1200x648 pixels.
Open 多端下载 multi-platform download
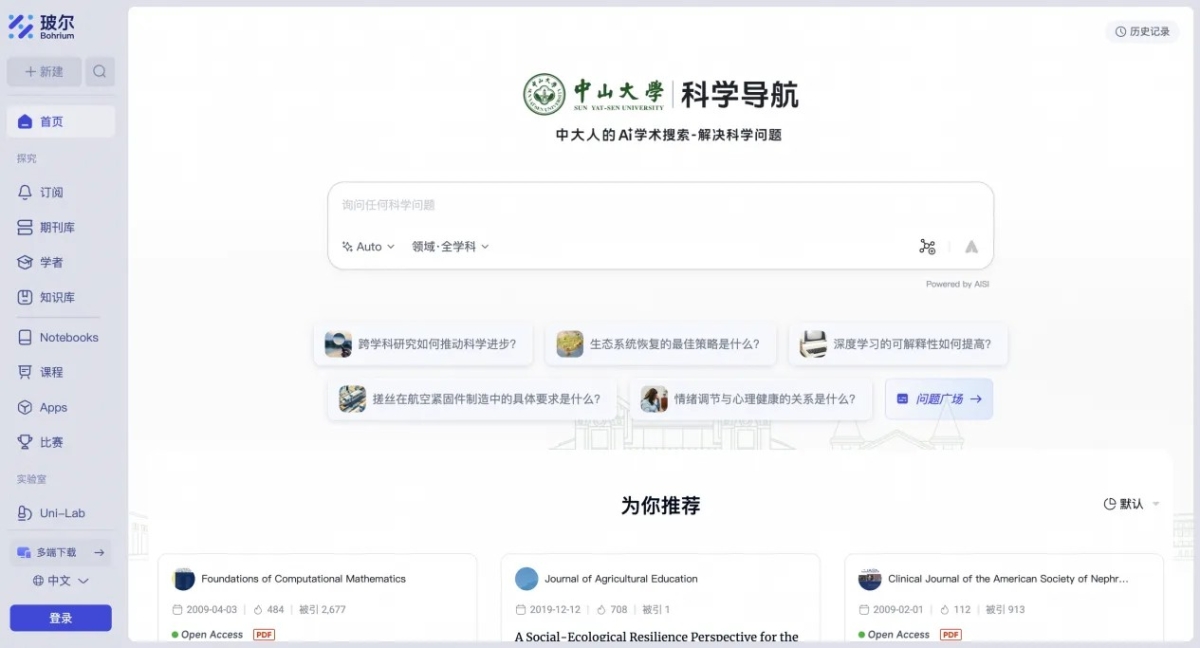(61, 552)
